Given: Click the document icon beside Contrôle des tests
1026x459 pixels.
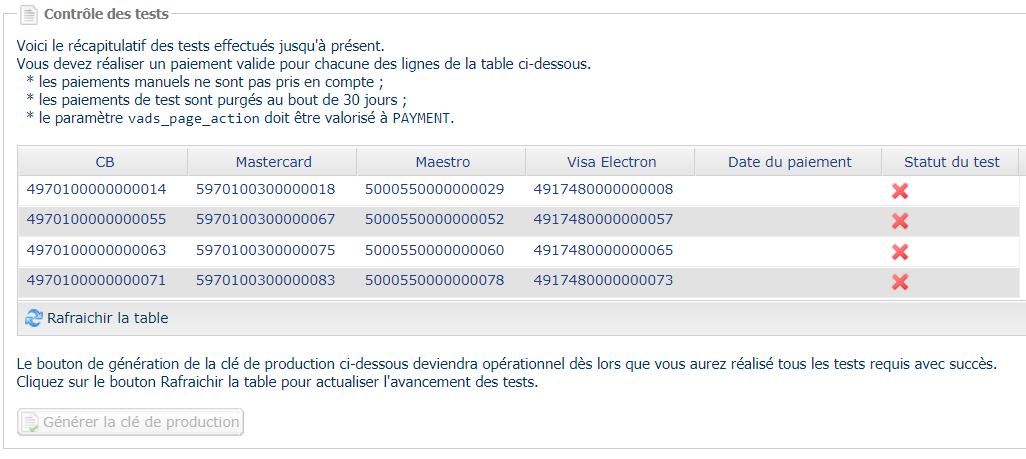Looking at the screenshot, I should 29,14.
